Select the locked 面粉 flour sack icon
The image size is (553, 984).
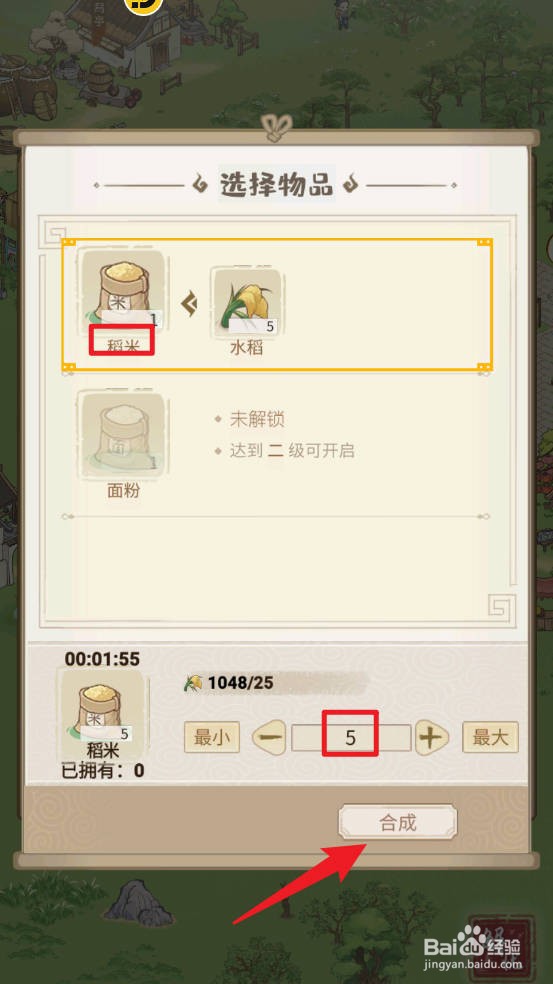click(123, 434)
